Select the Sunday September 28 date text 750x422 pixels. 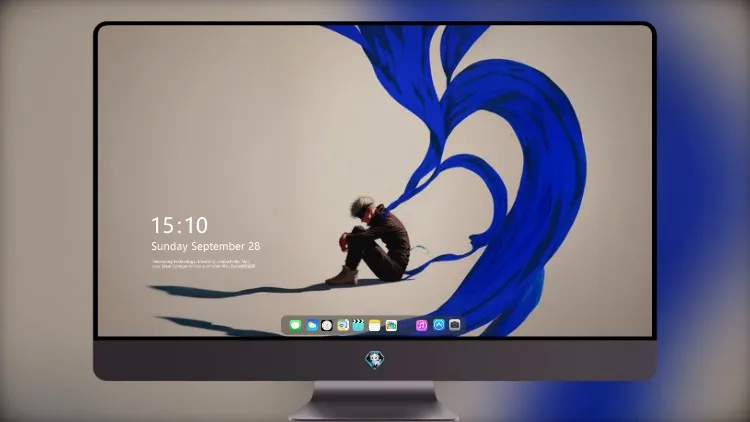coord(206,246)
